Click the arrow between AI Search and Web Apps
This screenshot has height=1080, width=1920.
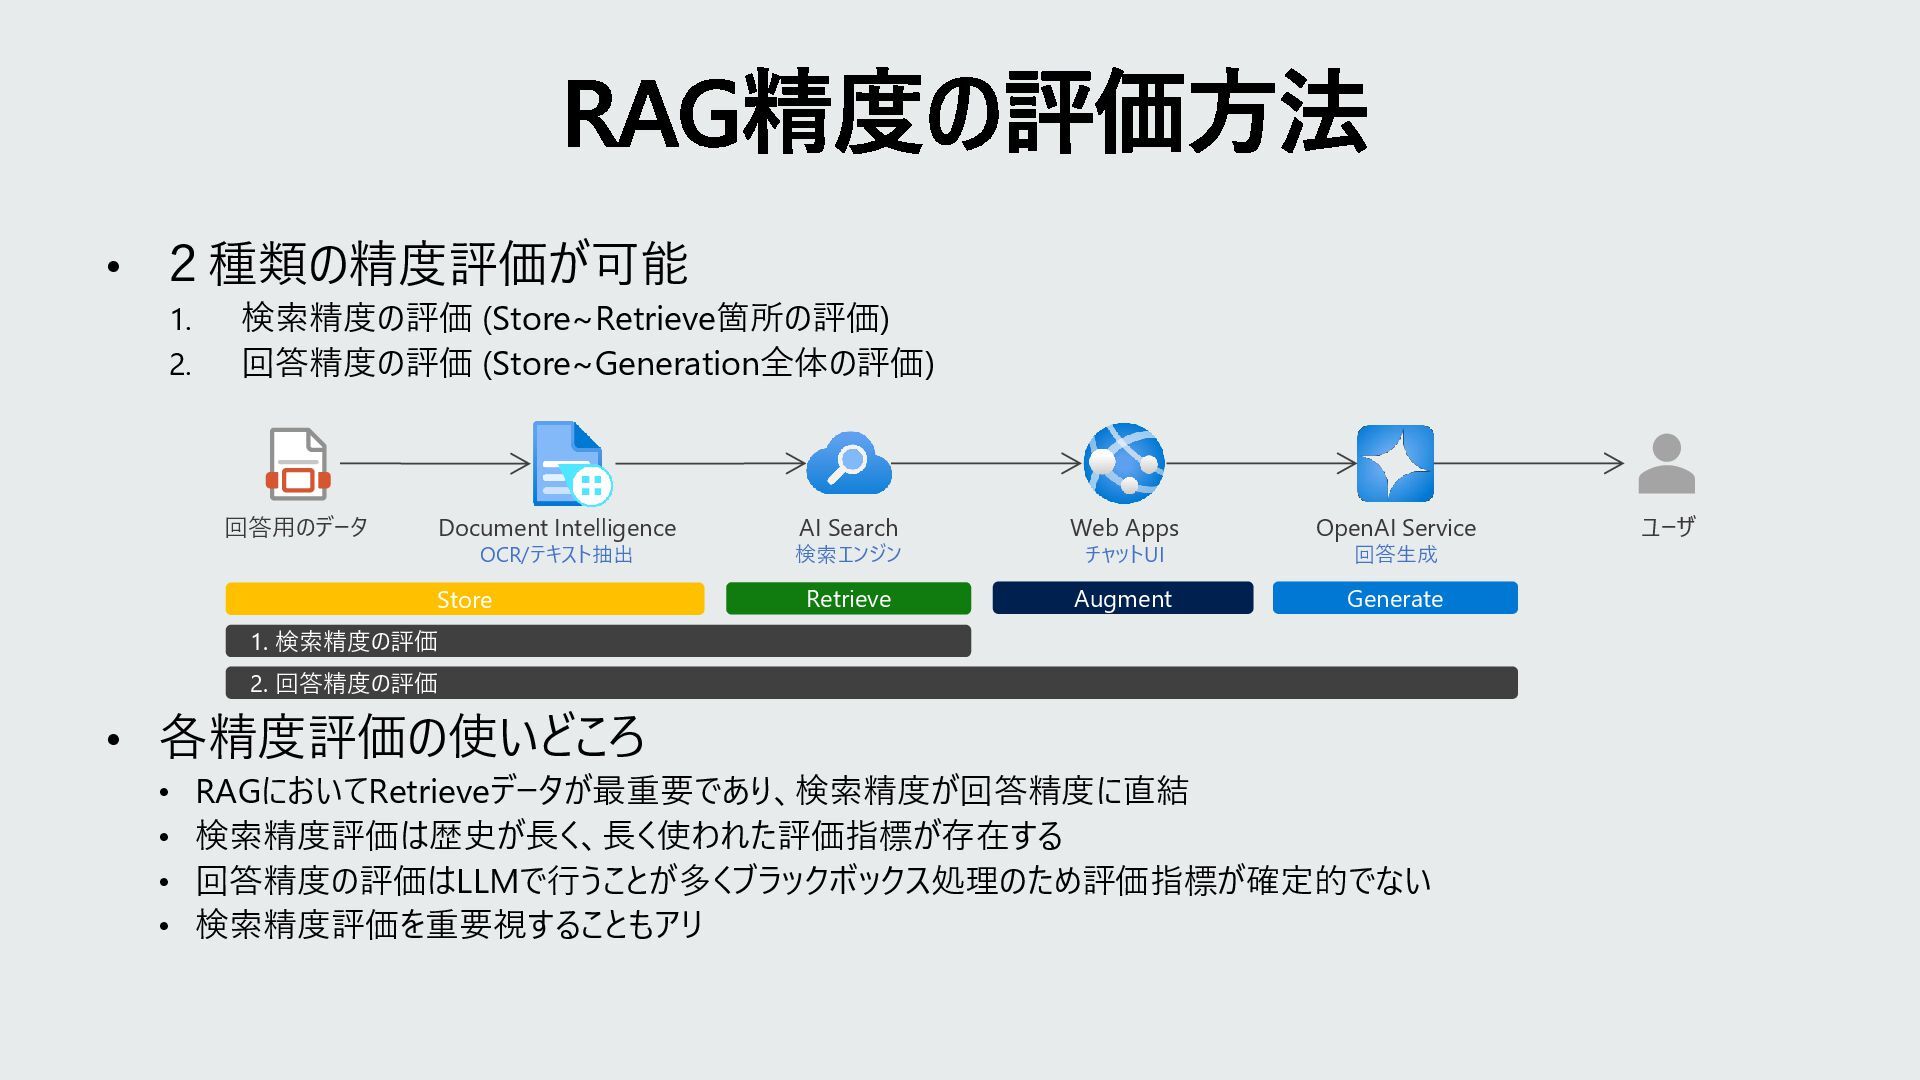click(x=985, y=464)
